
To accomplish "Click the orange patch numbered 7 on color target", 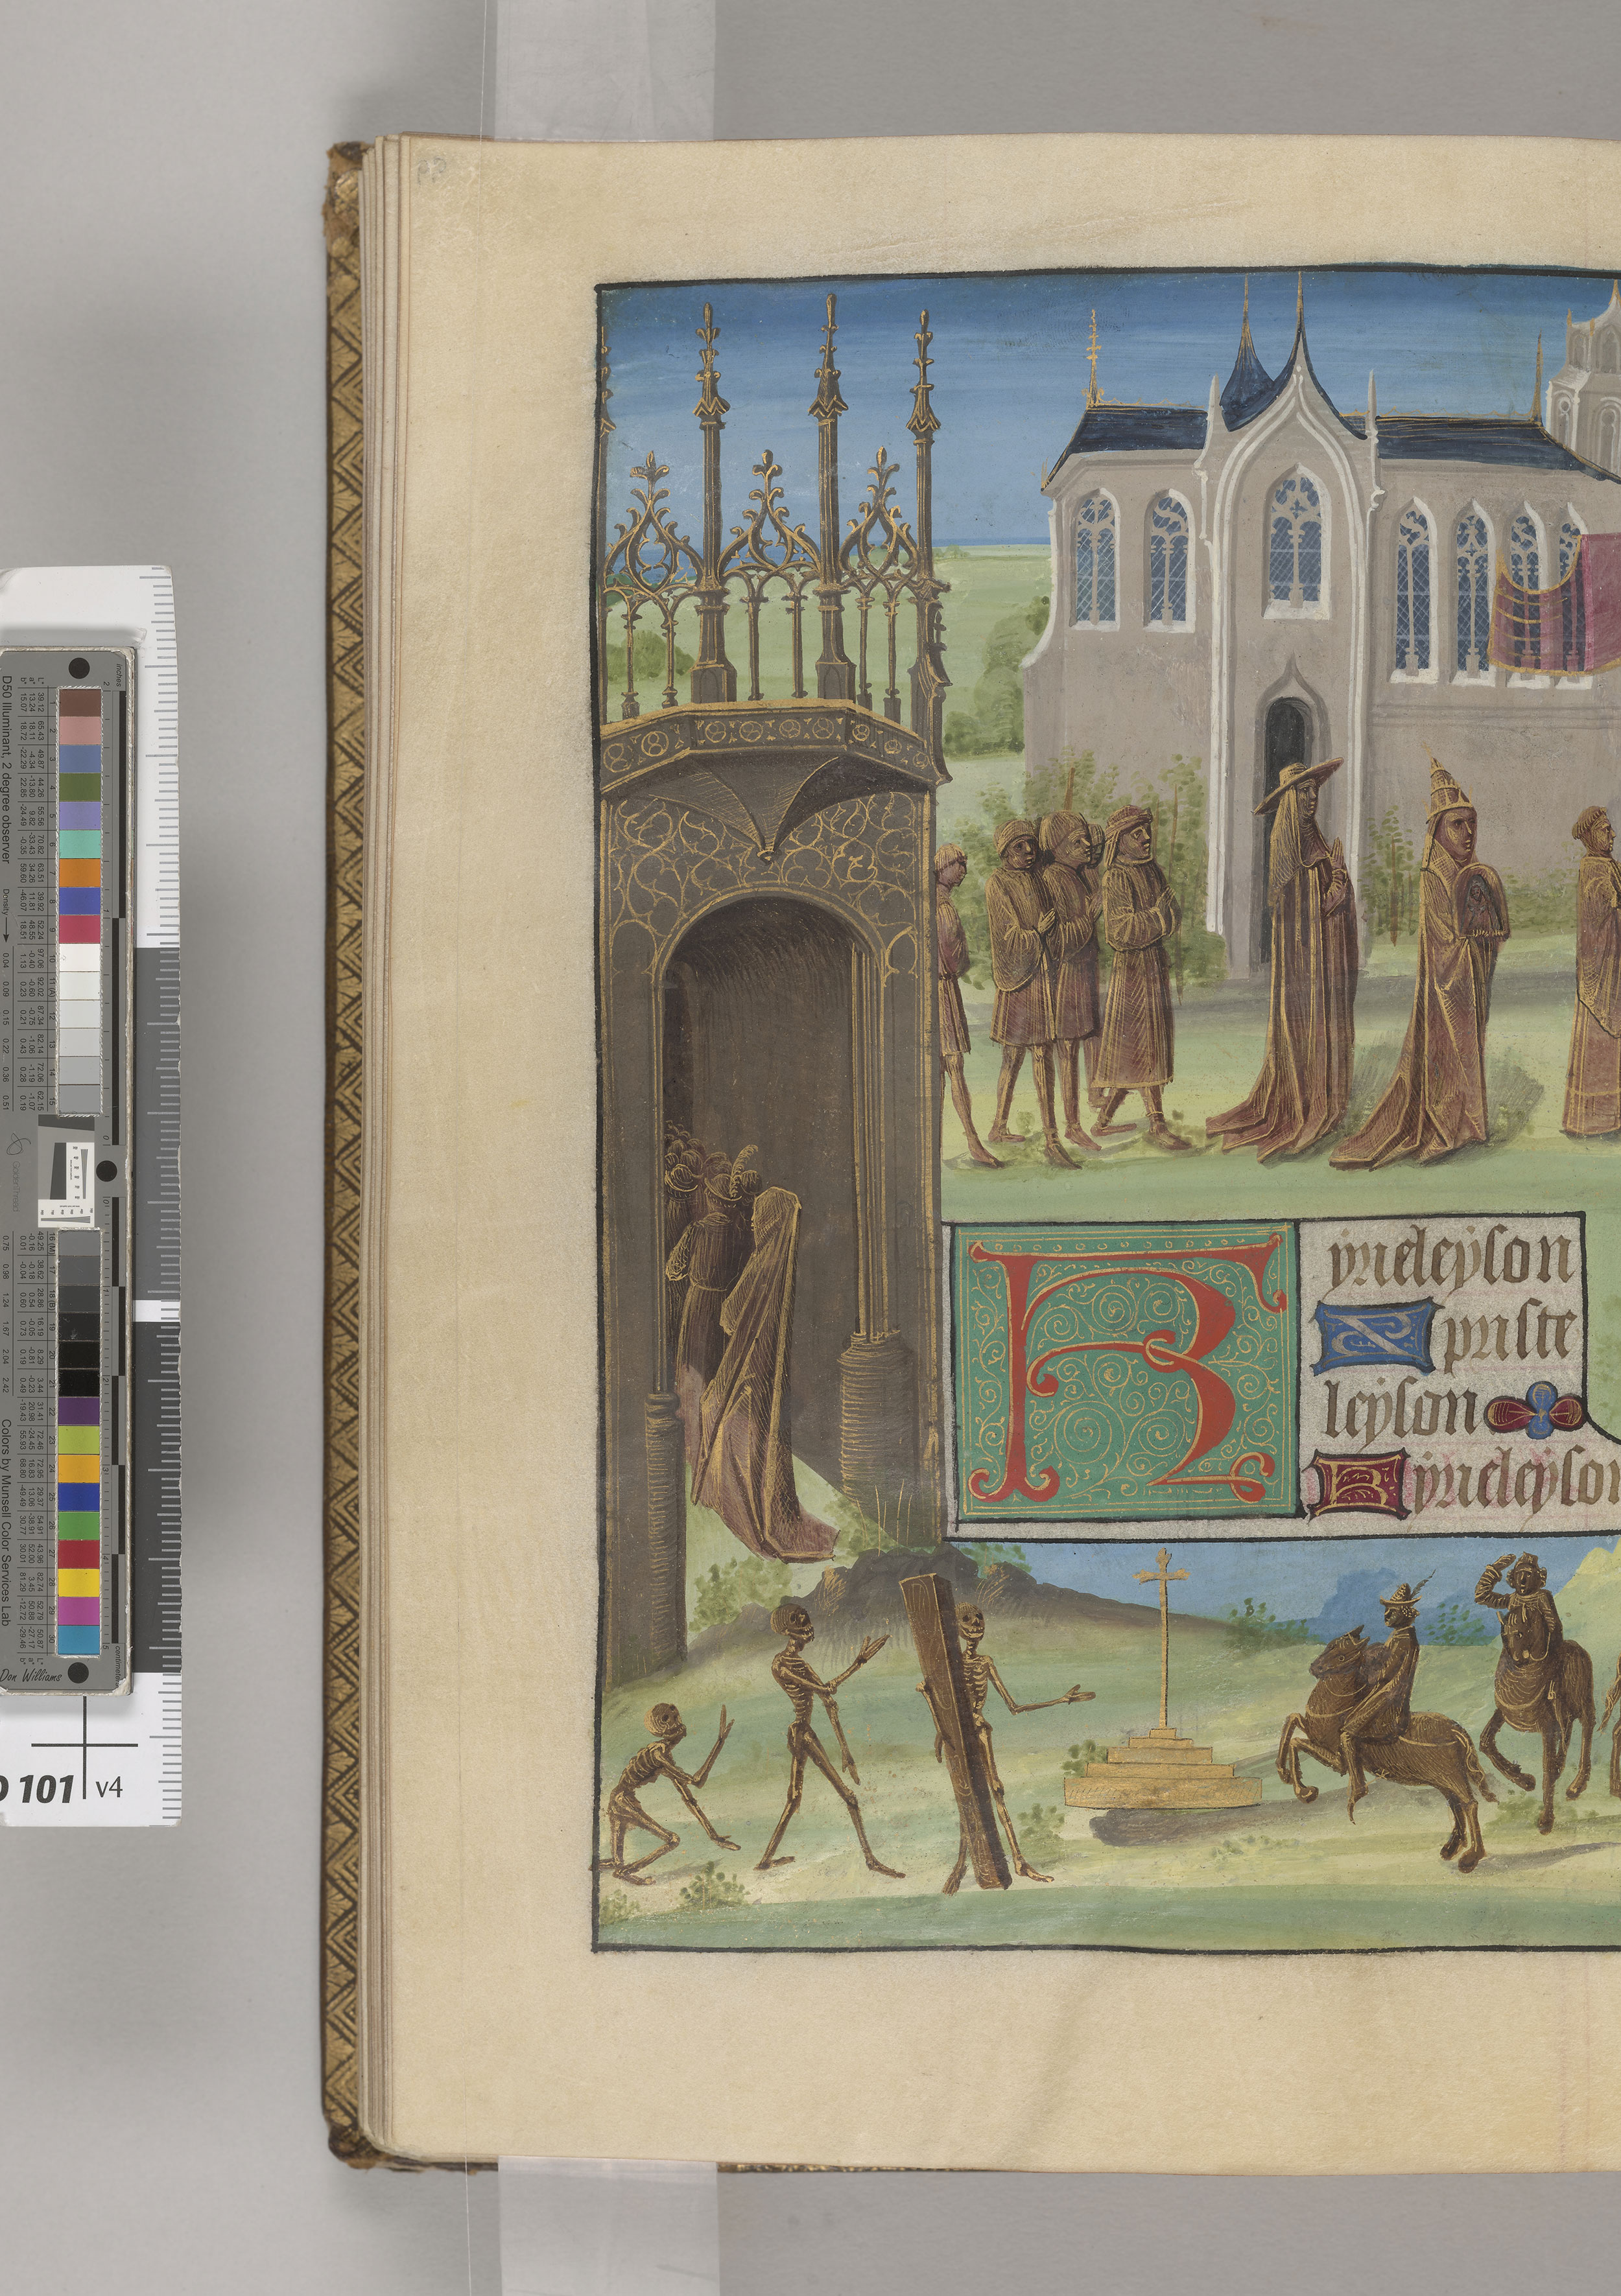I will [80, 873].
